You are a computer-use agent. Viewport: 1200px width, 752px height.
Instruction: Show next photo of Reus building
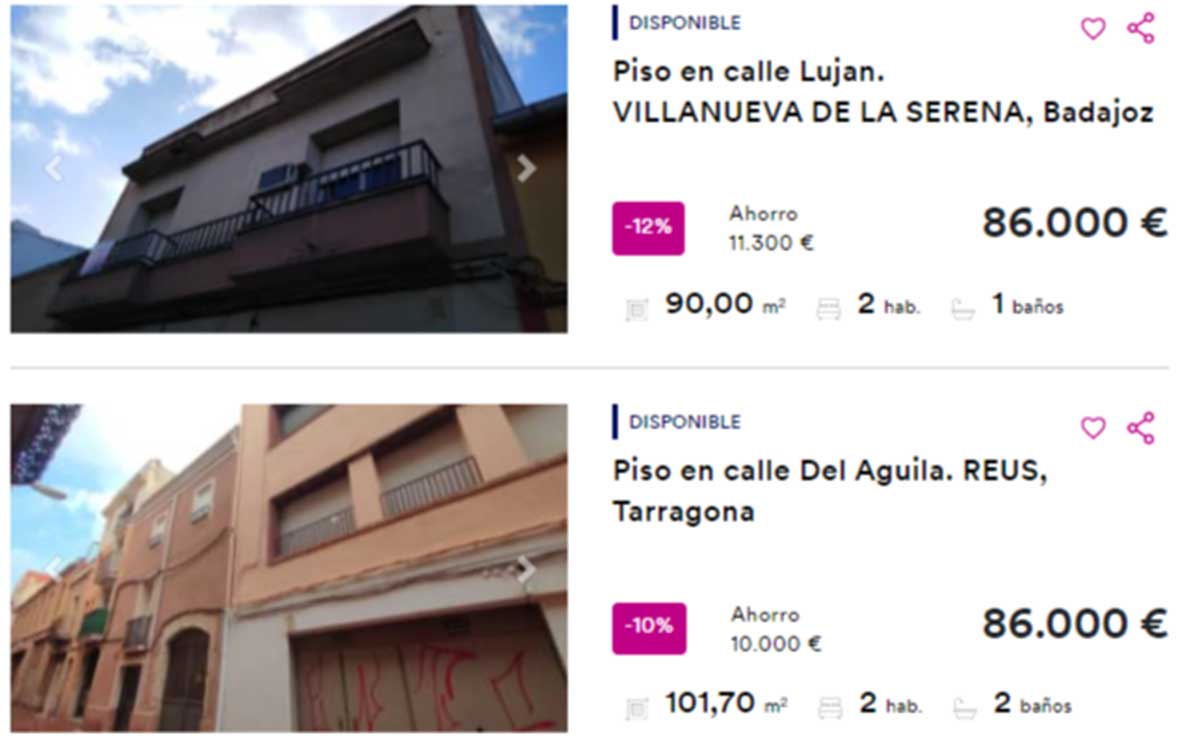pyautogui.click(x=526, y=569)
